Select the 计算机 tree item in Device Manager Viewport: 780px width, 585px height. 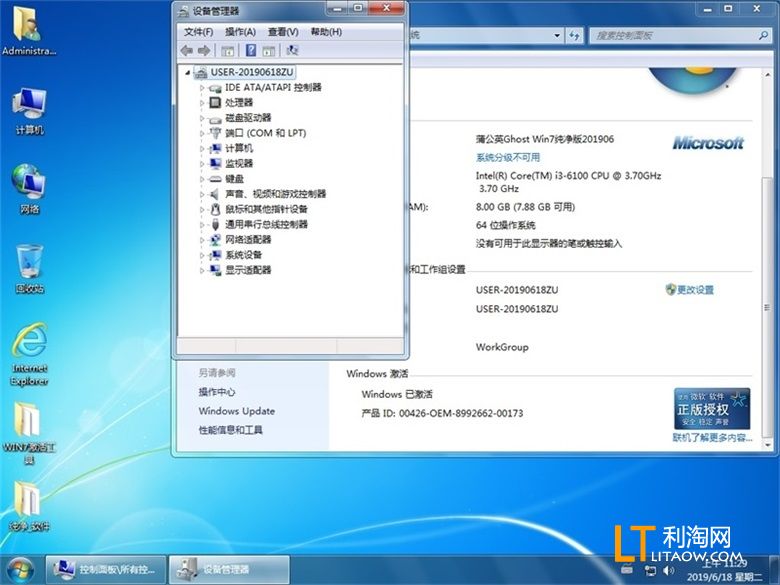(239, 148)
